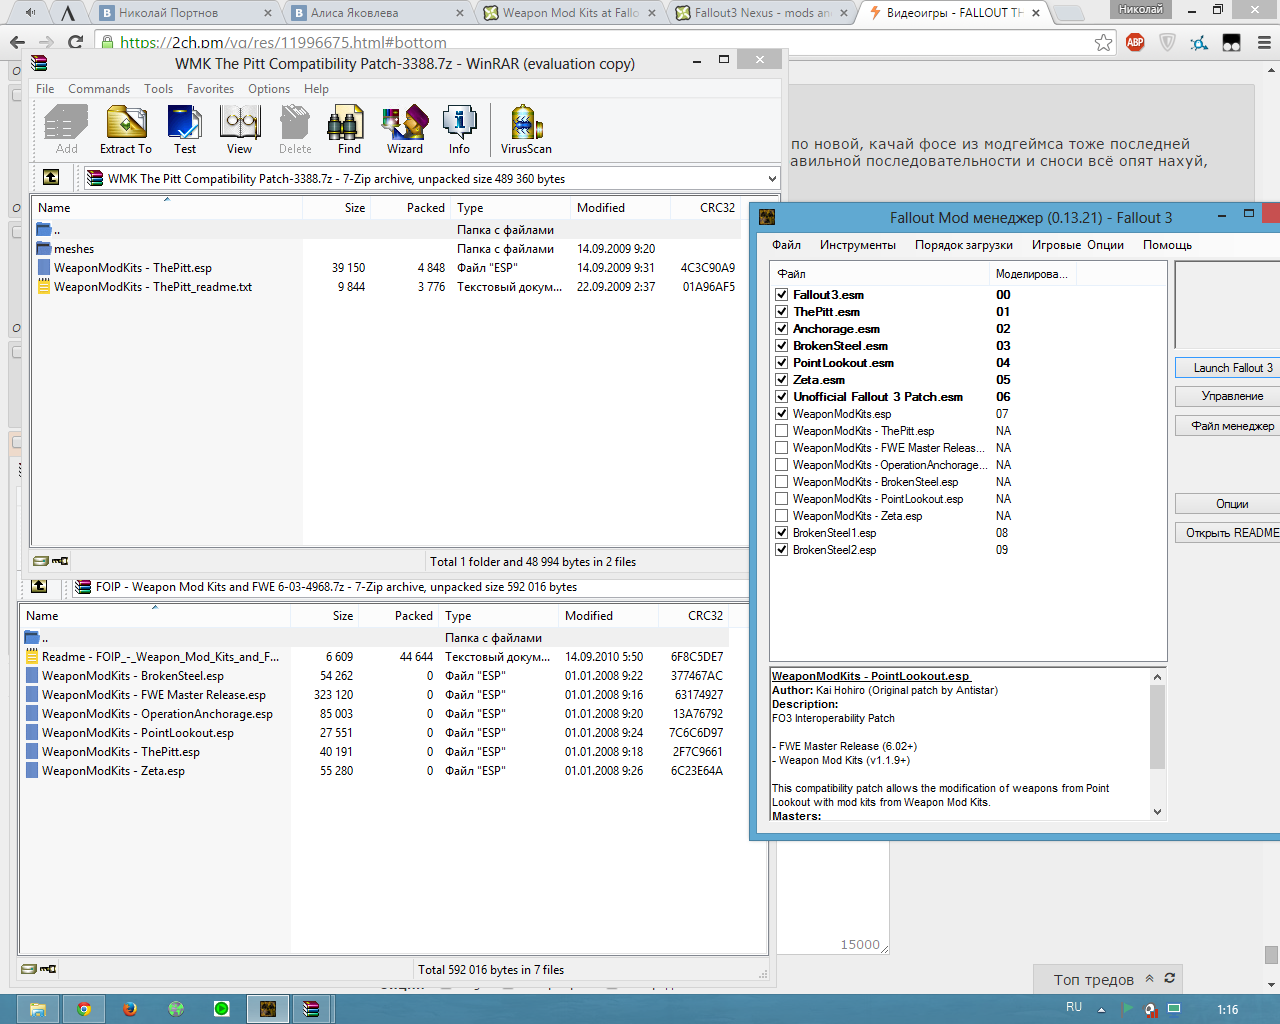1280x1024 pixels.
Task: Click the refresh icon beside Топ тредов
Action: click(x=1169, y=979)
